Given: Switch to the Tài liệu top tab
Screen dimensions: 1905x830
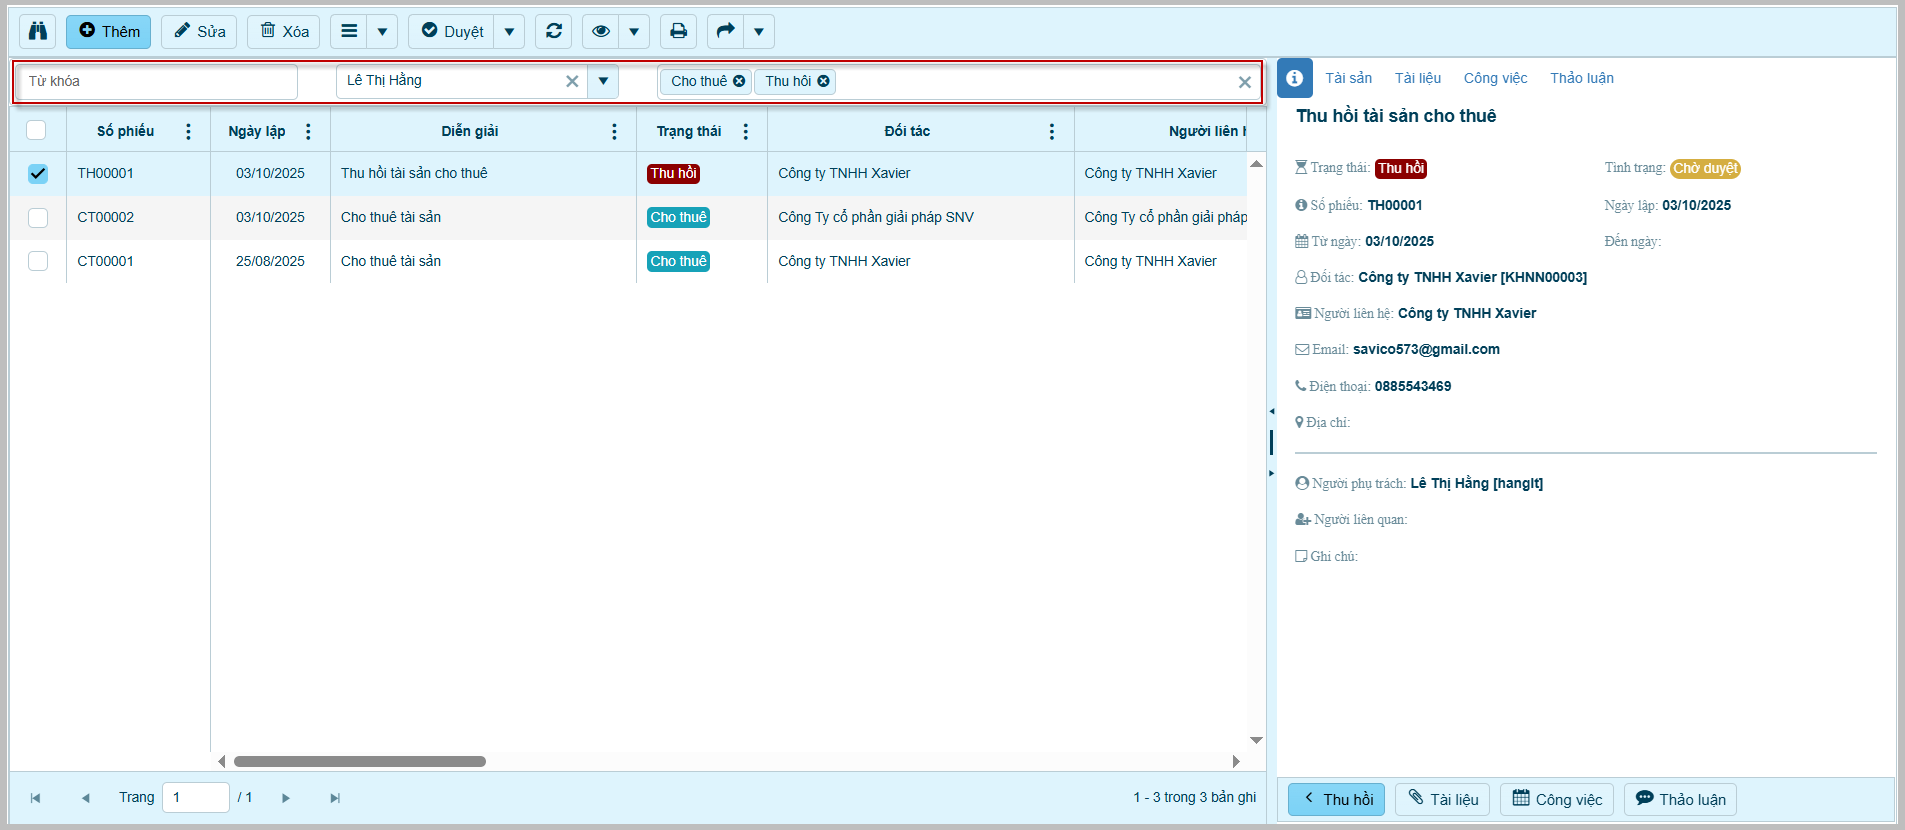Looking at the screenshot, I should pyautogui.click(x=1417, y=78).
